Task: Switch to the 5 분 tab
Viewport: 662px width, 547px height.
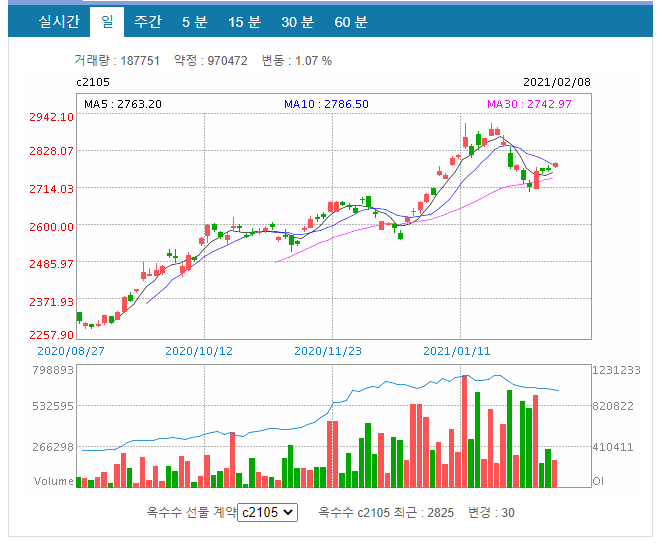Action: [195, 22]
